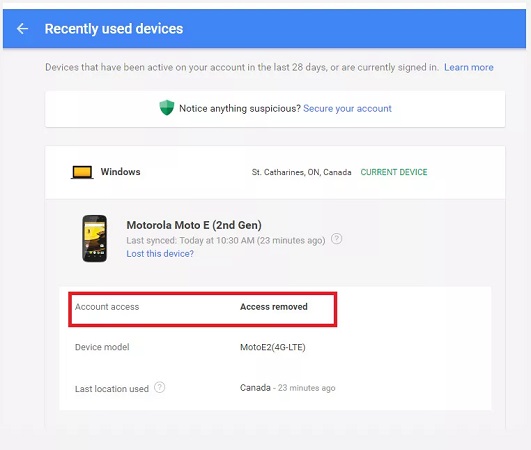Select the Motorola Moto E (2nd Gen) heading
Image resolution: width=531 pixels, height=450 pixels.
(x=194, y=225)
